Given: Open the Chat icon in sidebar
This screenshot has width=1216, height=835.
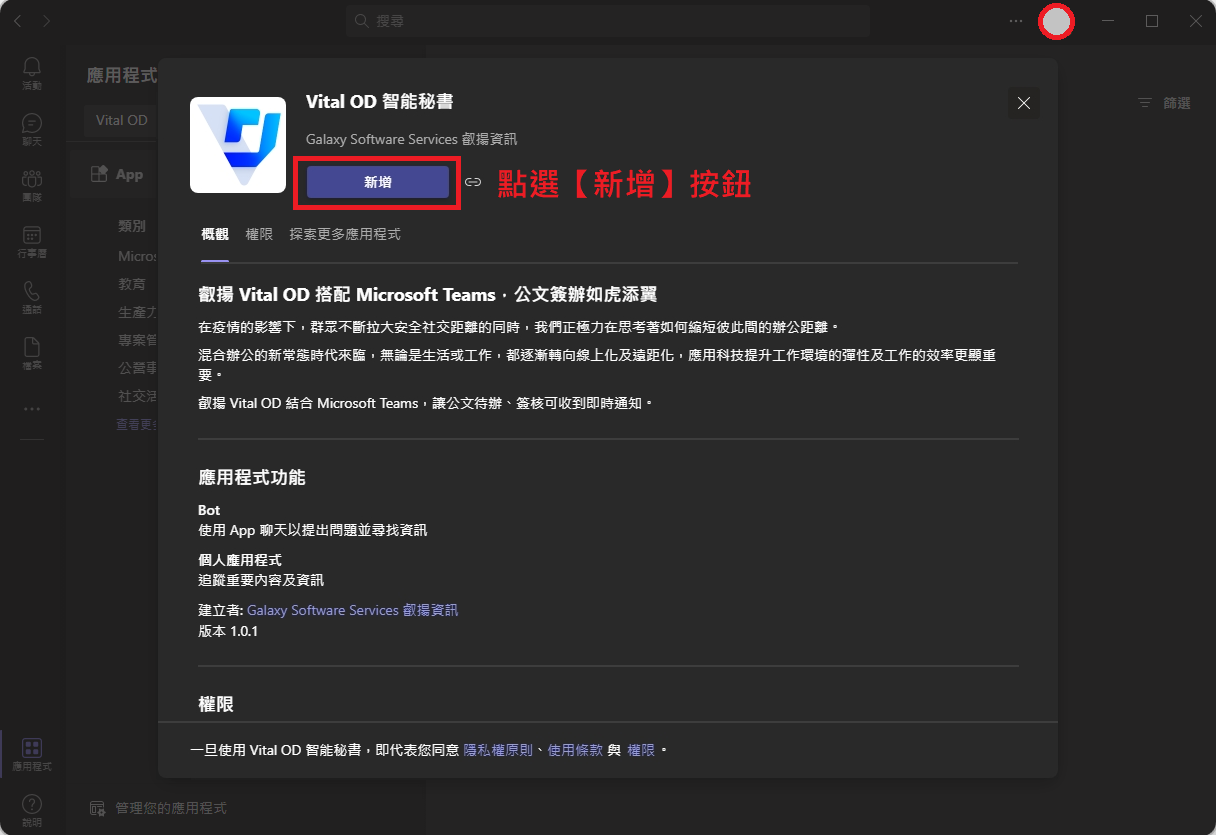Looking at the screenshot, I should 32,128.
